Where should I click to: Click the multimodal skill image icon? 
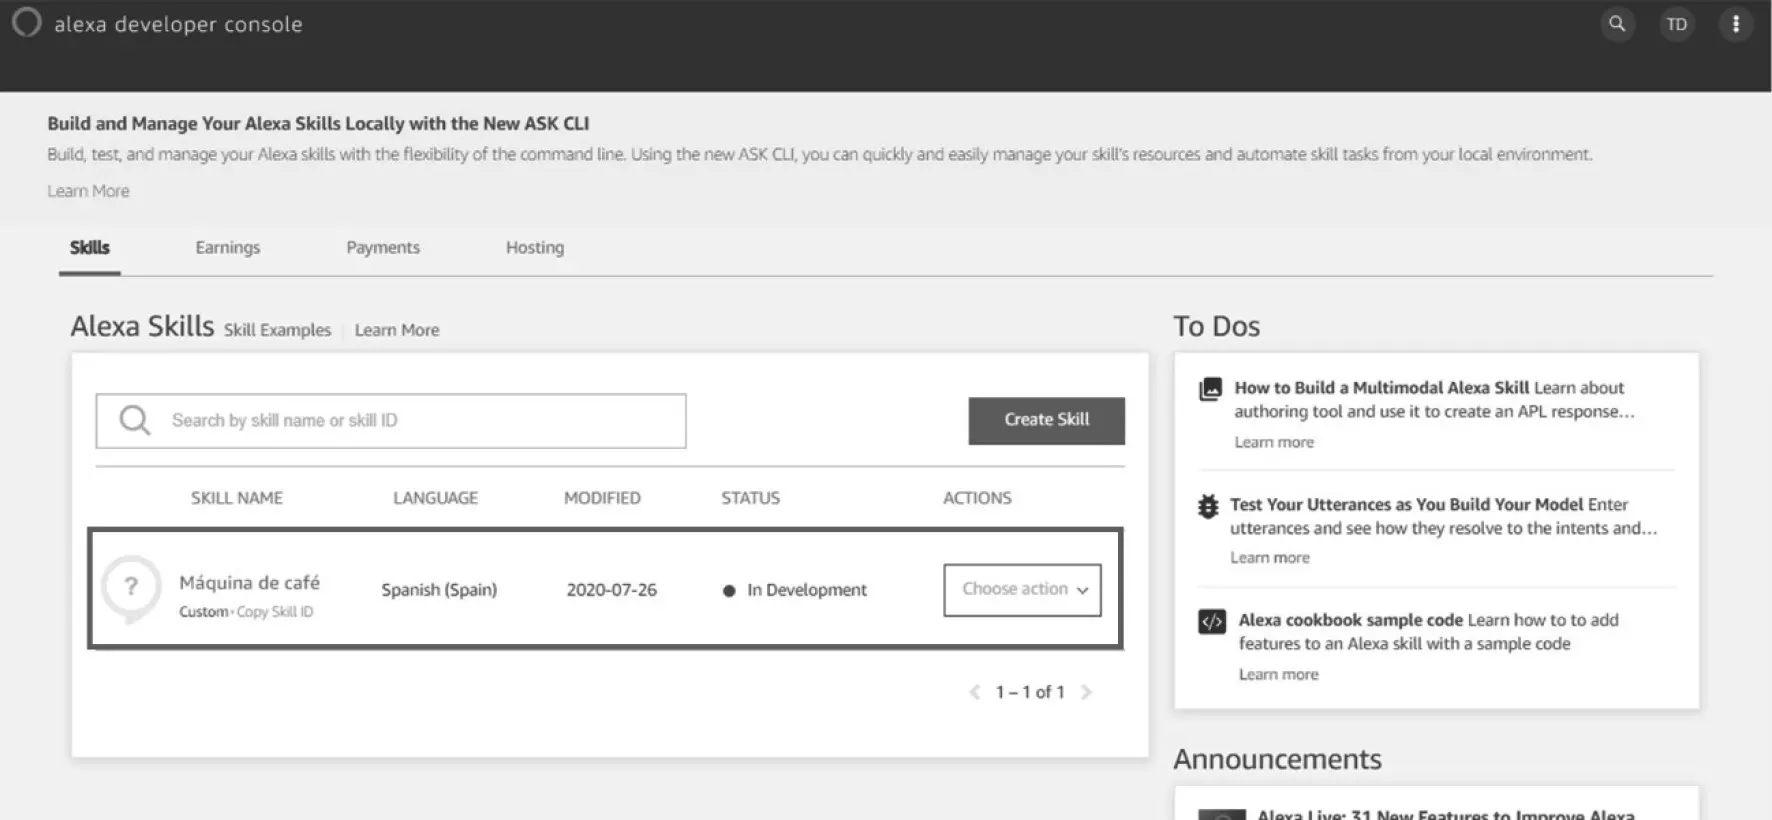tap(1210, 389)
